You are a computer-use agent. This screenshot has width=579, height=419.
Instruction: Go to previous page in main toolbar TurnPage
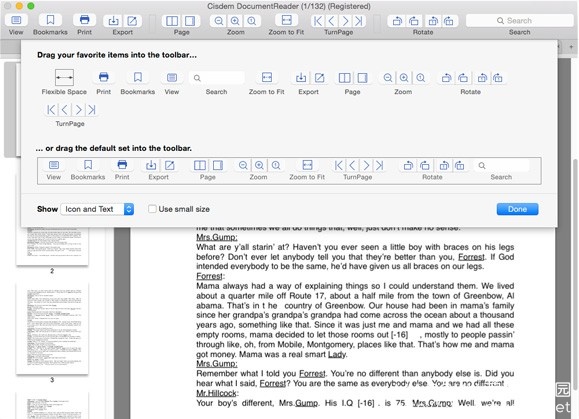point(331,21)
